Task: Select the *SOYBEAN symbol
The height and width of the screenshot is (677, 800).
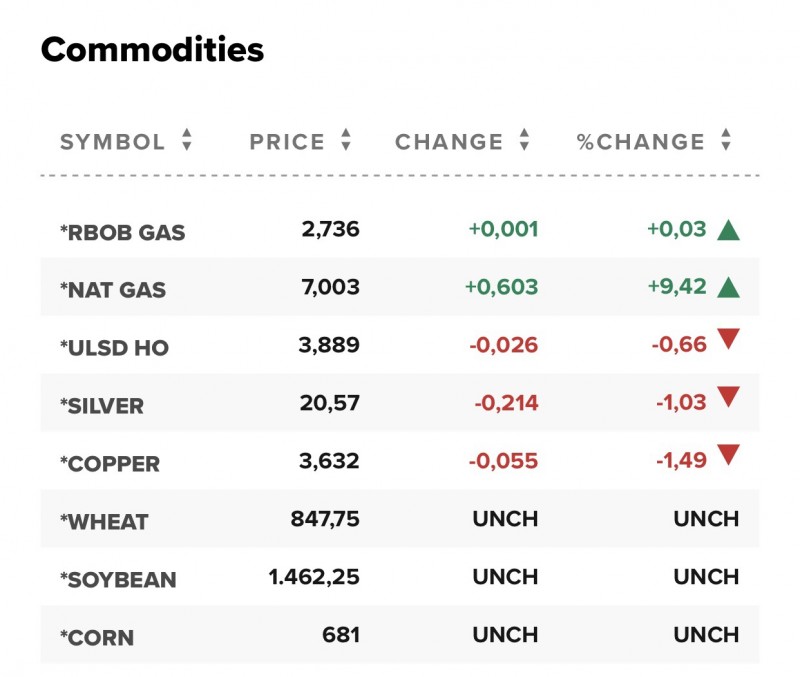Action: pyautogui.click(x=118, y=580)
